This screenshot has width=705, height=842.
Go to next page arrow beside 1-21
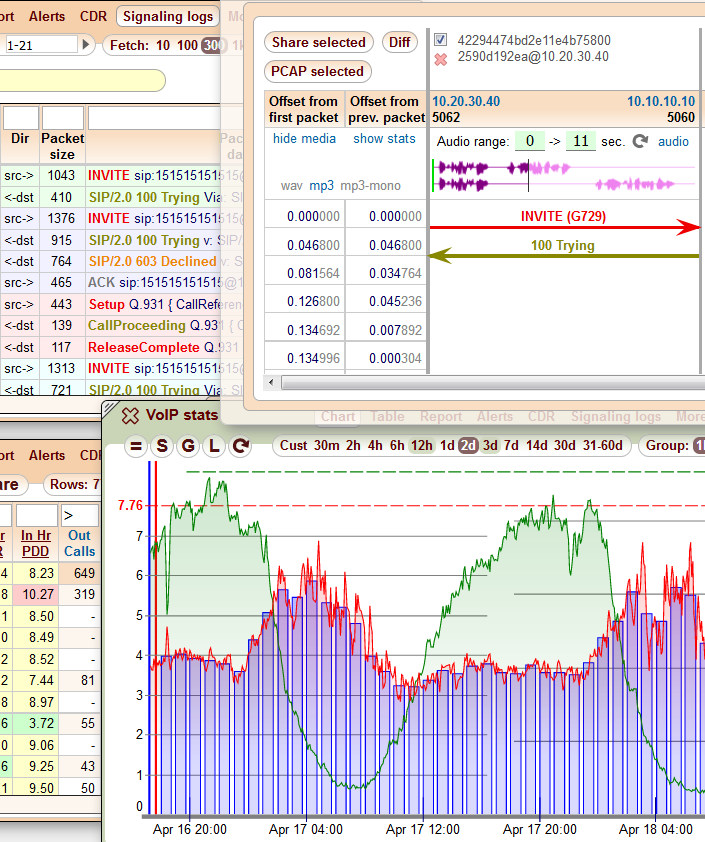(x=87, y=45)
